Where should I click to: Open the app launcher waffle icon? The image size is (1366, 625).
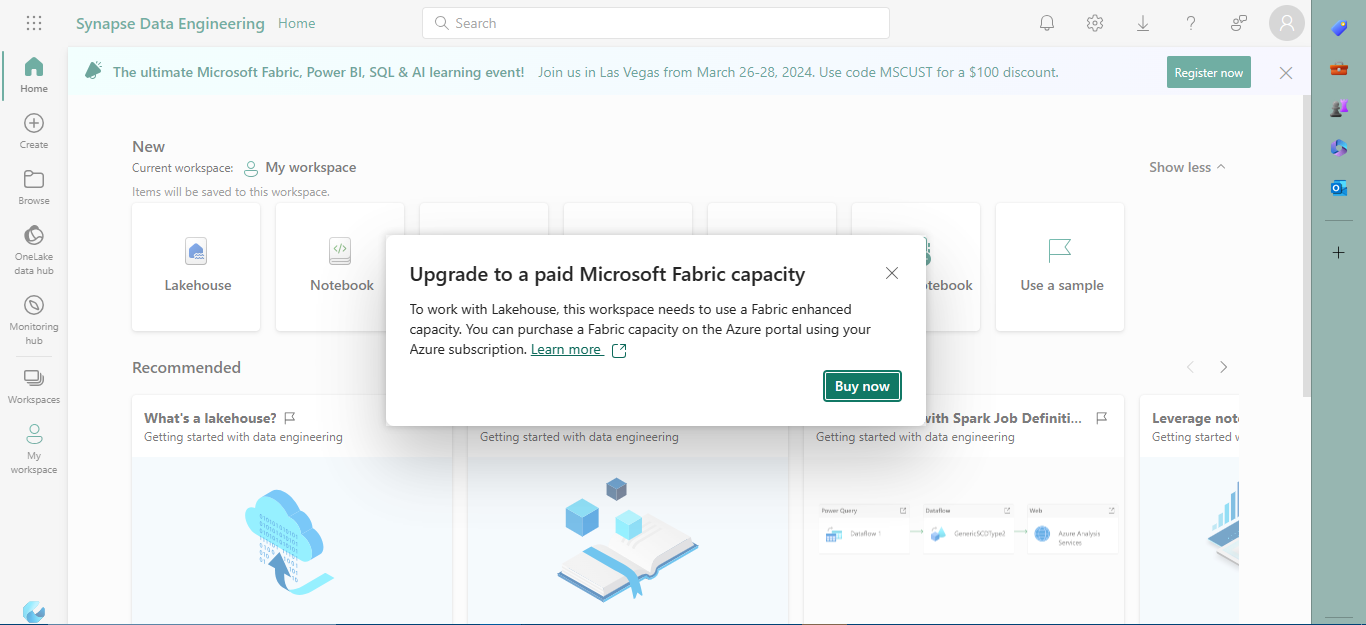33,23
